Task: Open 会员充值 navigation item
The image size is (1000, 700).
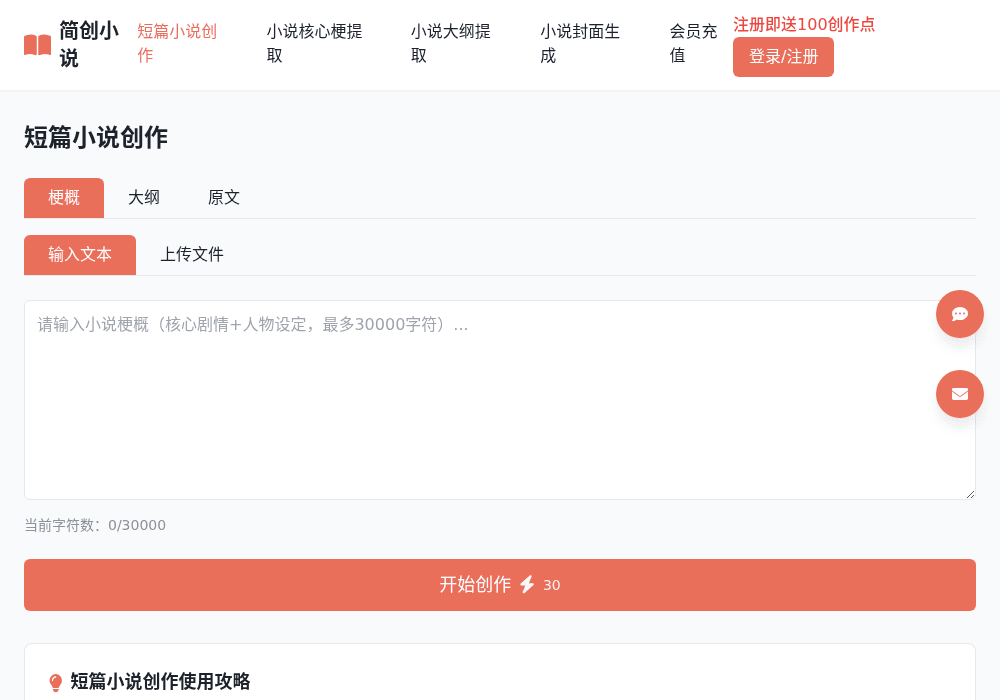Action: pyautogui.click(x=693, y=43)
